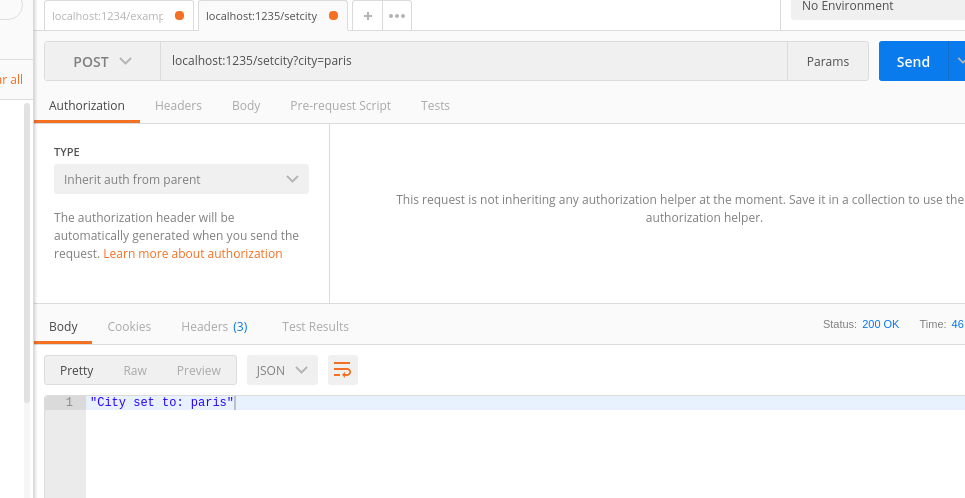Viewport: 965px width, 498px height.
Task: Send the request
Action: tap(913, 62)
